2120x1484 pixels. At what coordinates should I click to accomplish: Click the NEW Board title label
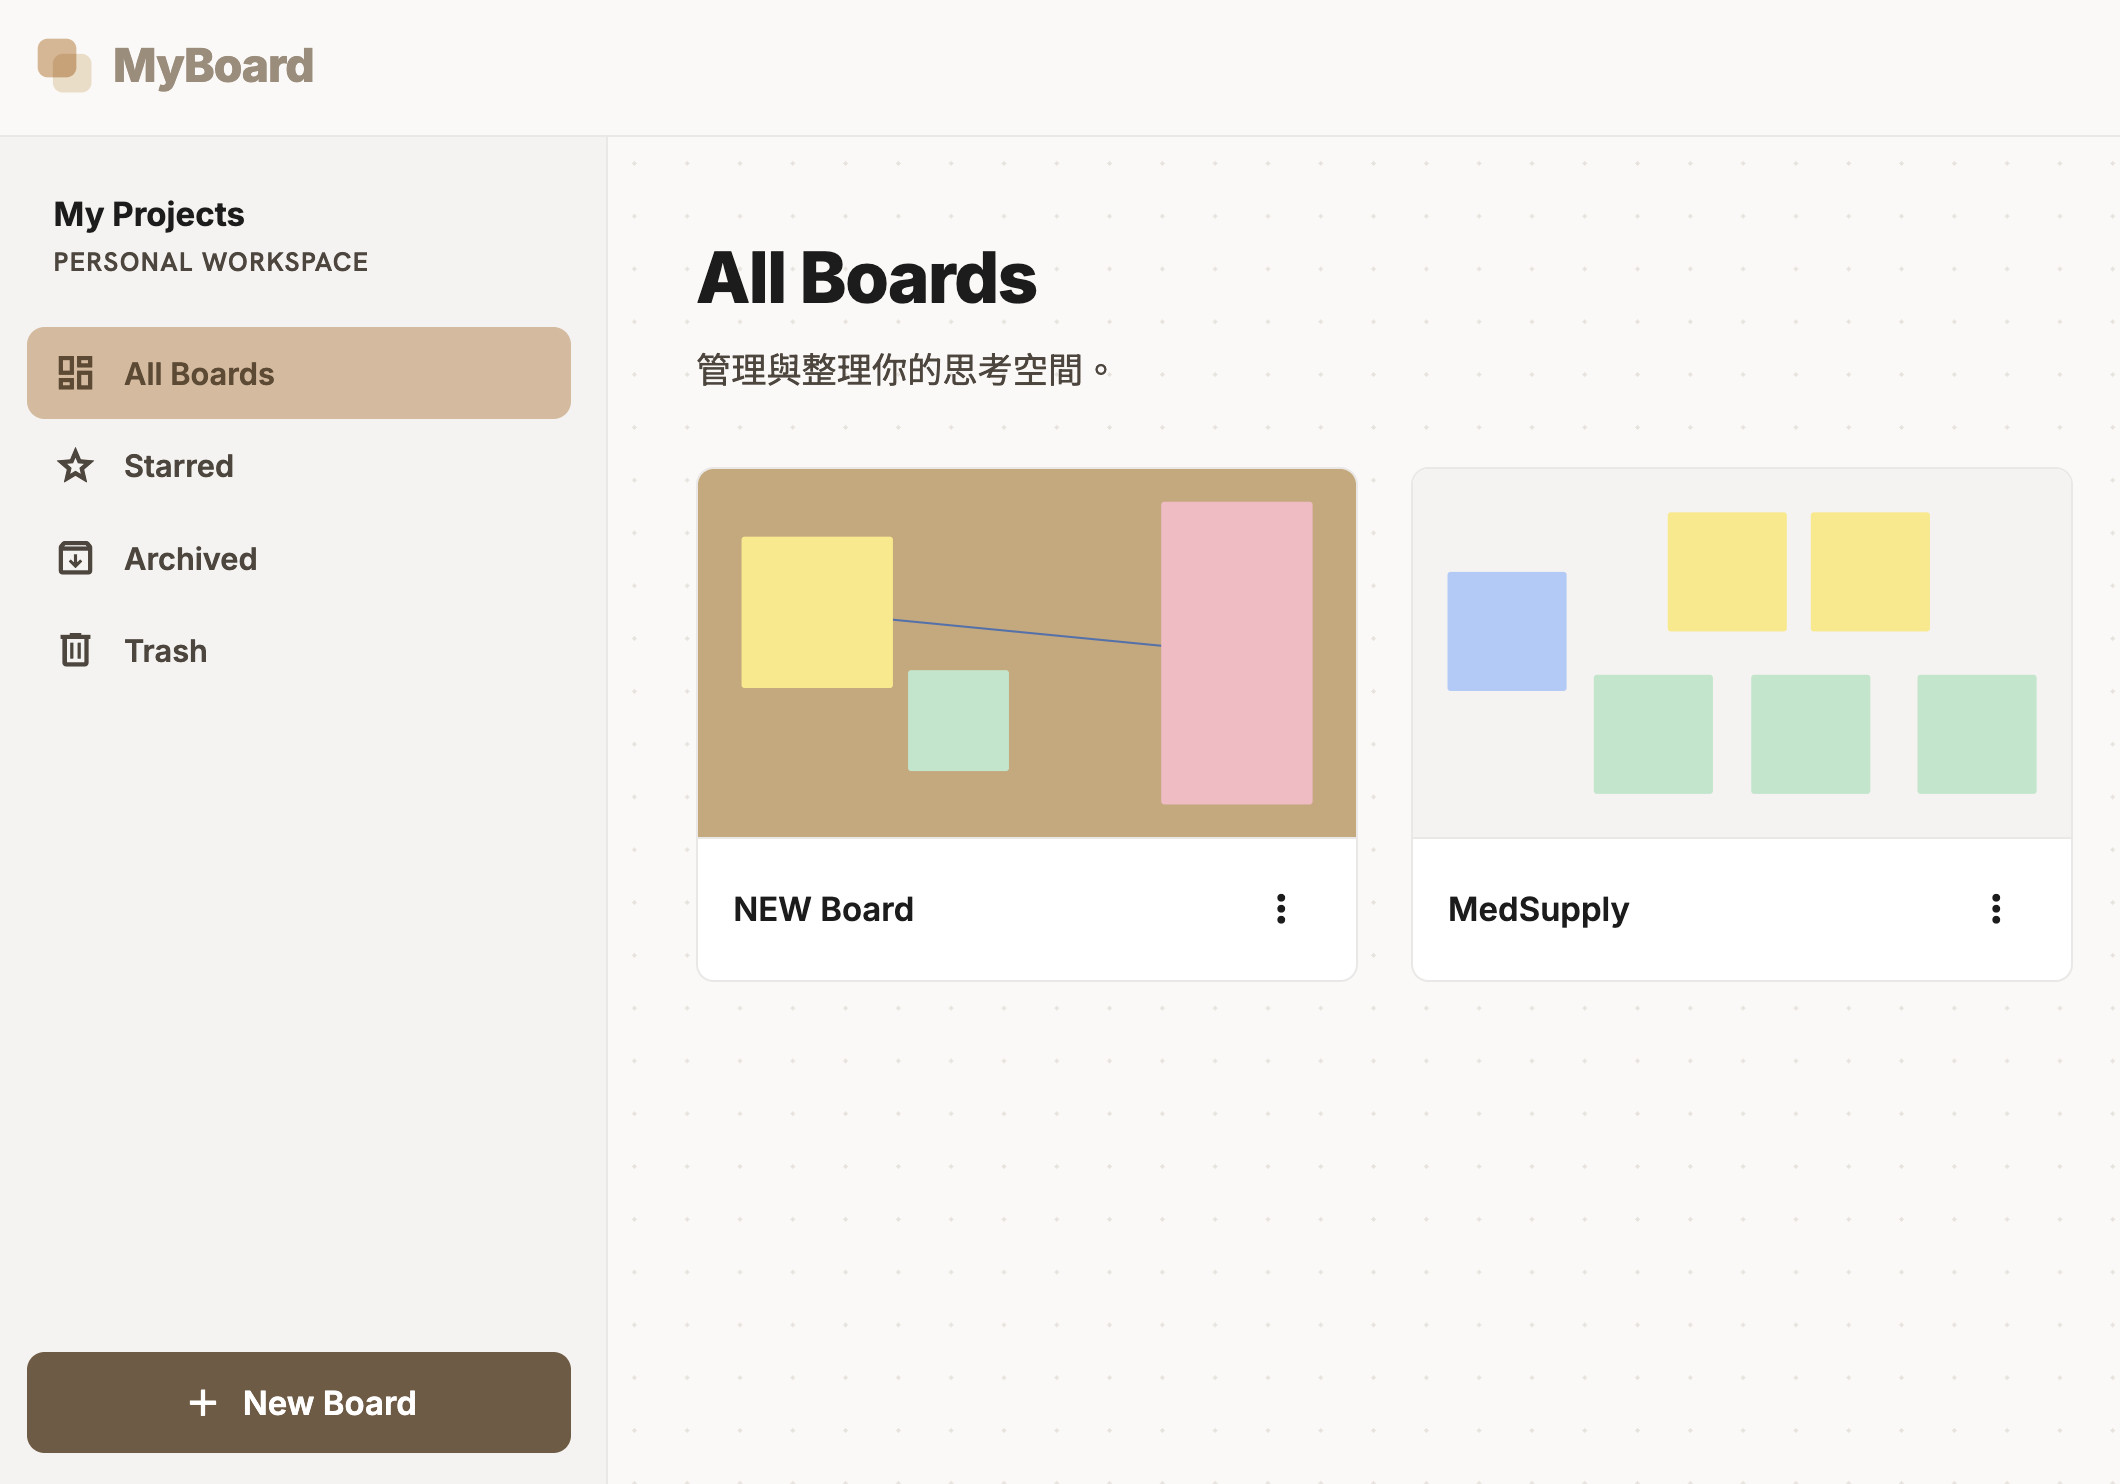(823, 909)
